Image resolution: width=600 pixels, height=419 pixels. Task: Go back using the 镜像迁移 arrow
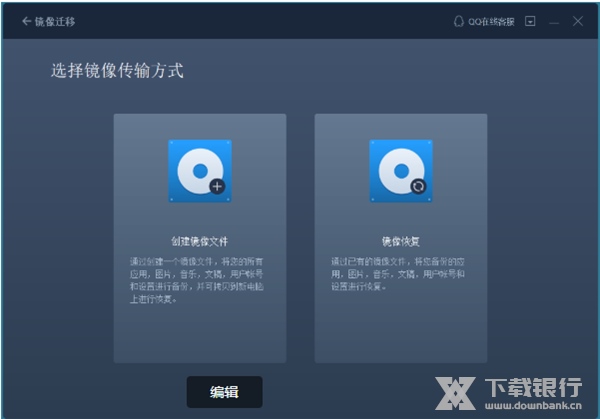click(x=27, y=21)
